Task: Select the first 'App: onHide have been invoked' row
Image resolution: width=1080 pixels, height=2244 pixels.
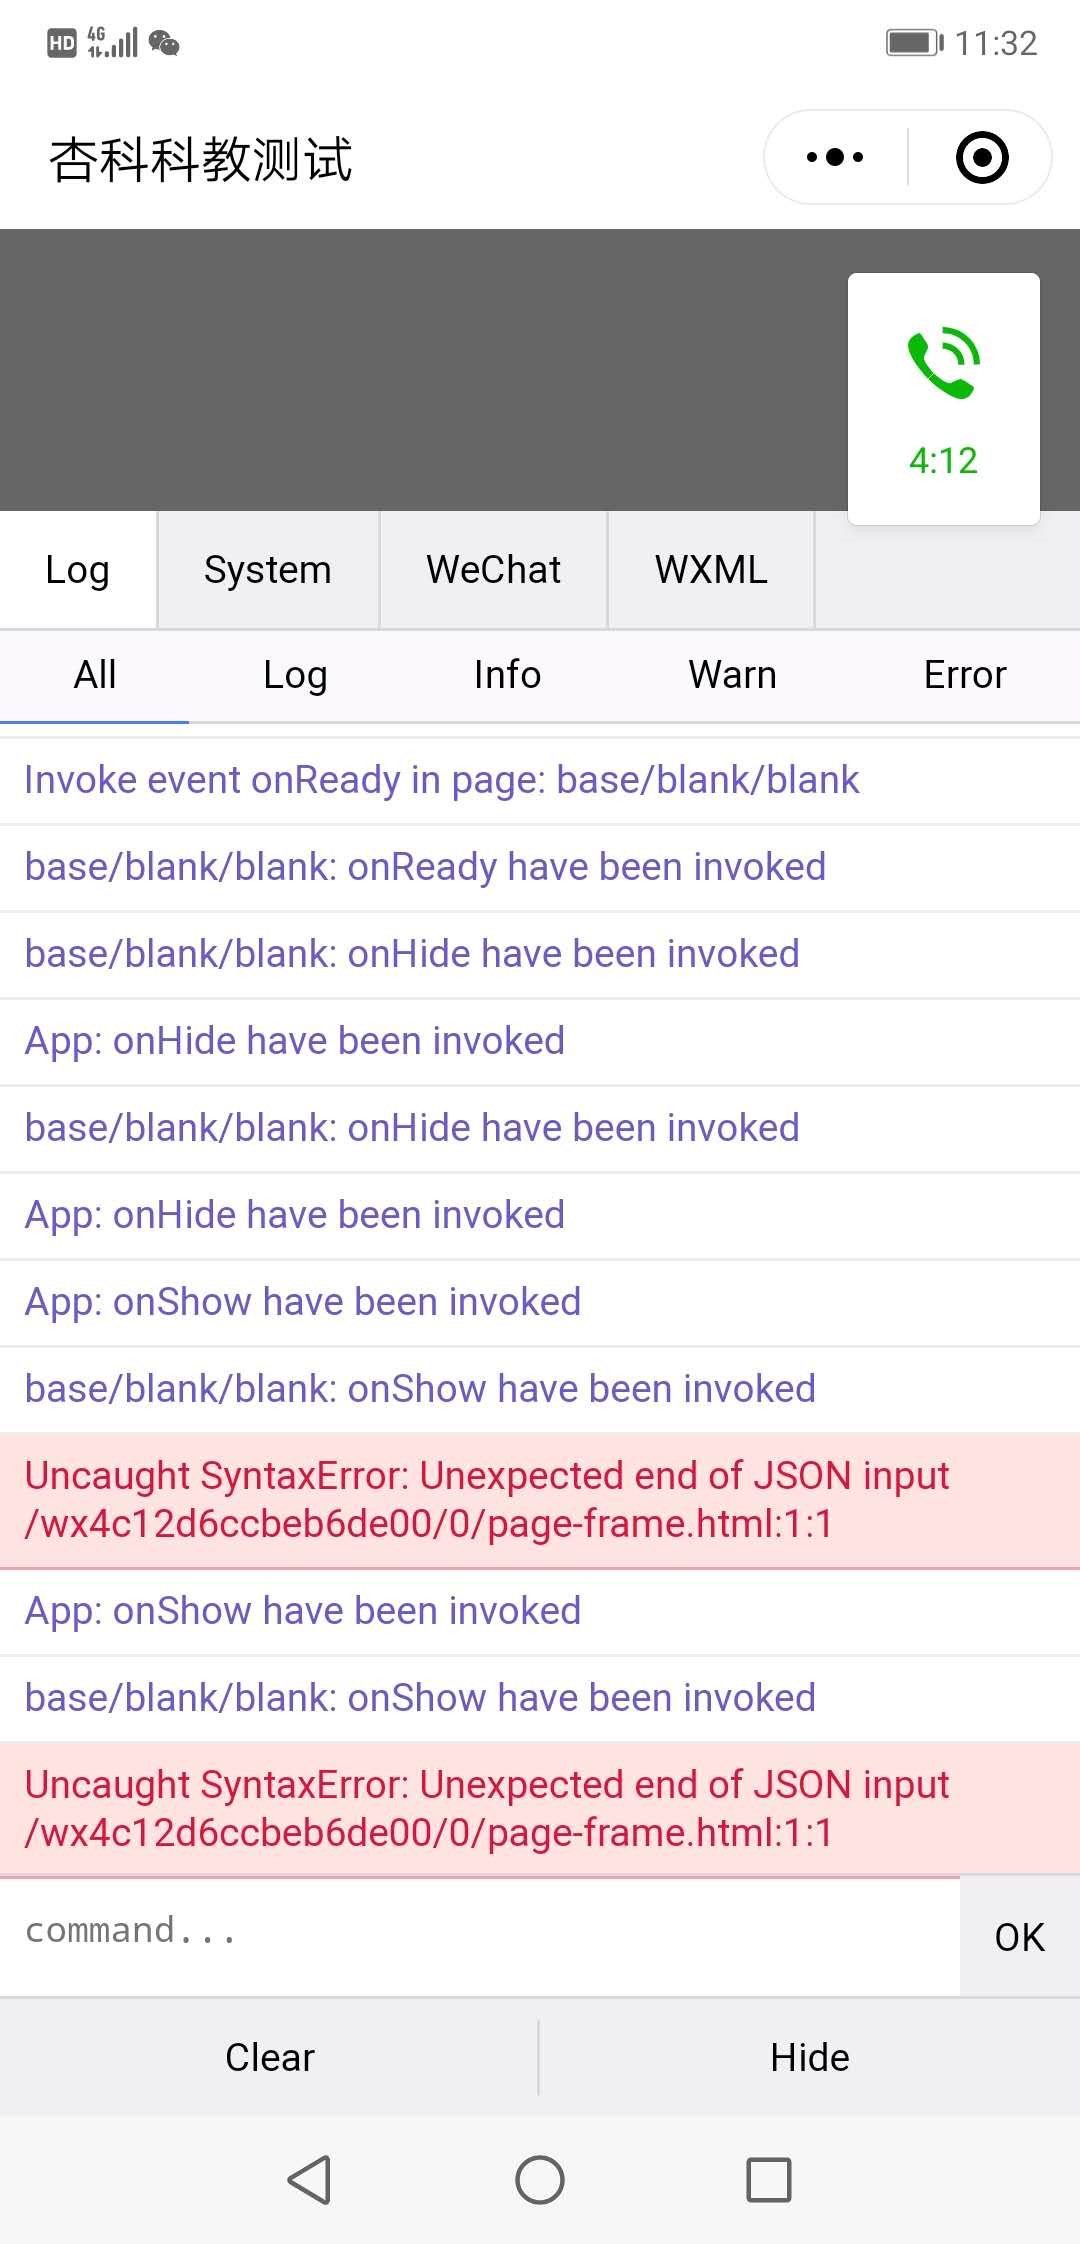Action: [x=540, y=1042]
